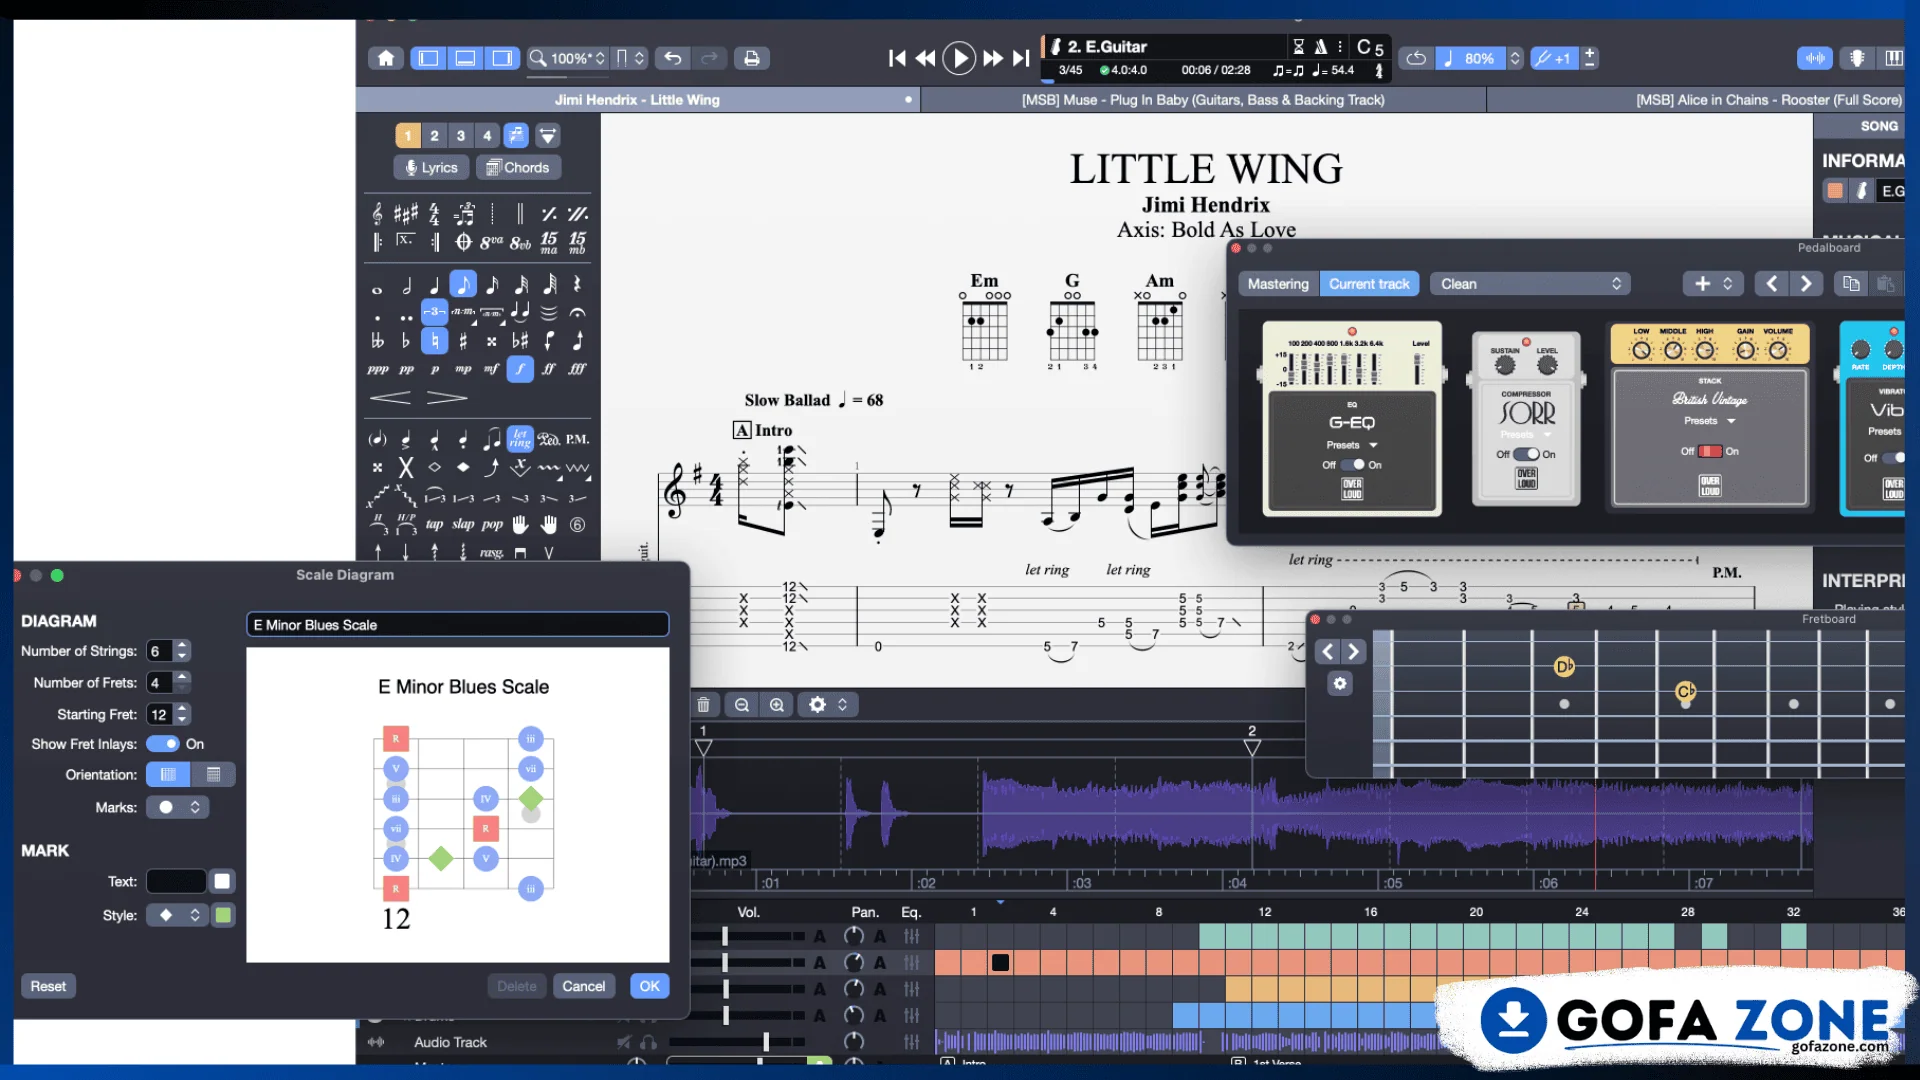Turn off the SORR compressor pedal switch
The image size is (1920, 1080).
[x=1526, y=454]
